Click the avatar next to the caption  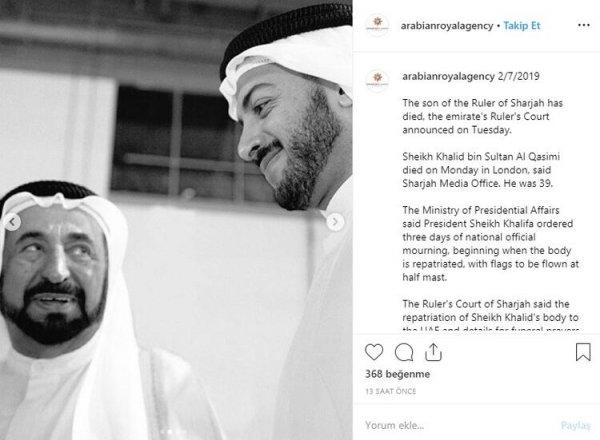[376, 76]
